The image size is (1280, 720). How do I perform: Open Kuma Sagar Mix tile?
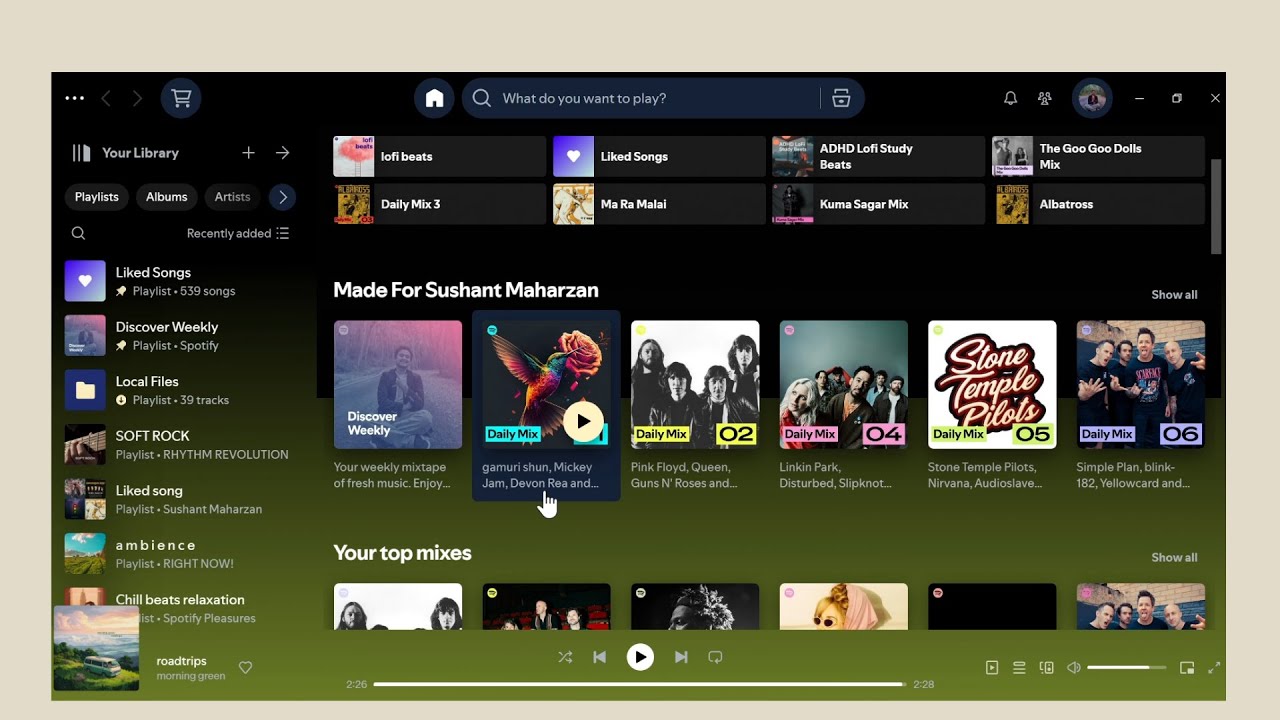coord(879,204)
